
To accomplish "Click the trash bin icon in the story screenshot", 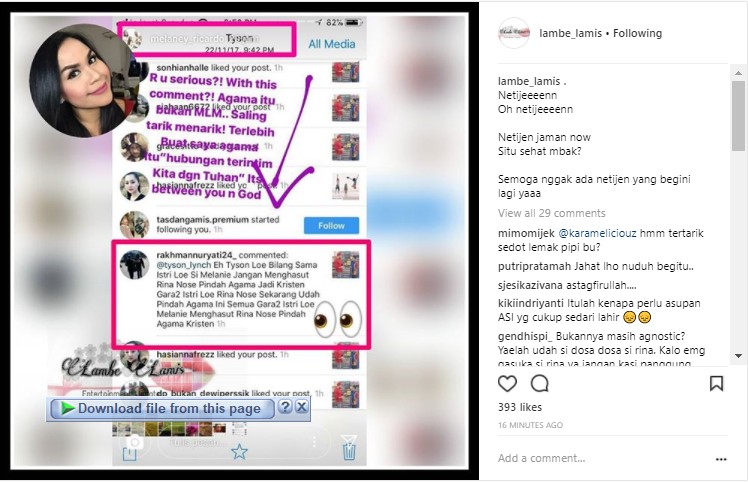I will pos(349,448).
